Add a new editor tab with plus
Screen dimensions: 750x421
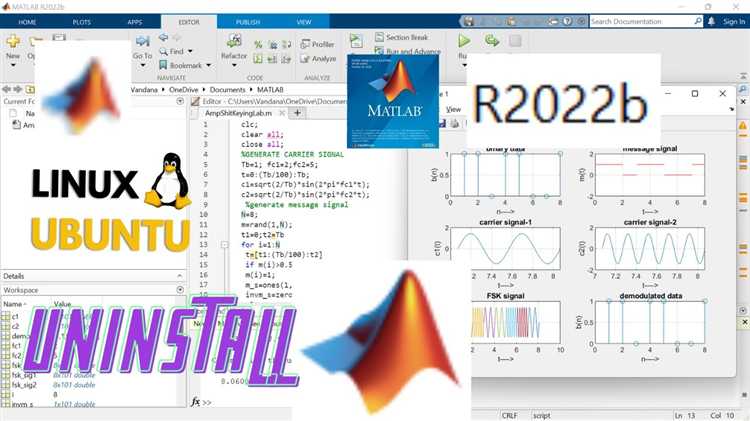297,113
